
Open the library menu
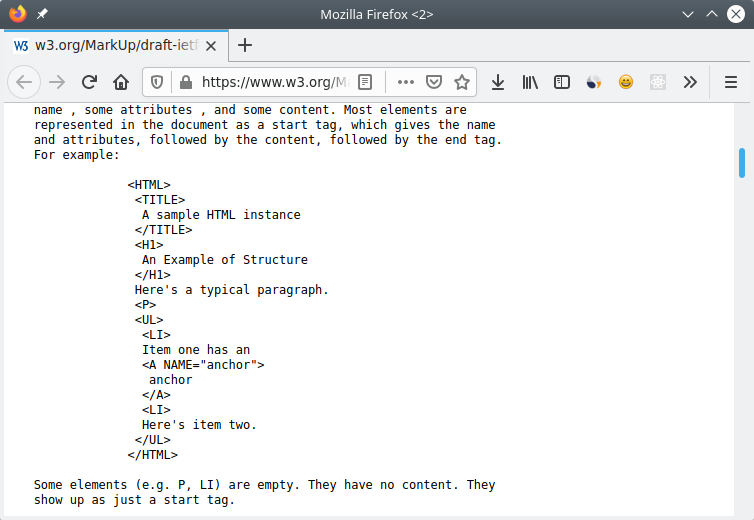click(530, 82)
